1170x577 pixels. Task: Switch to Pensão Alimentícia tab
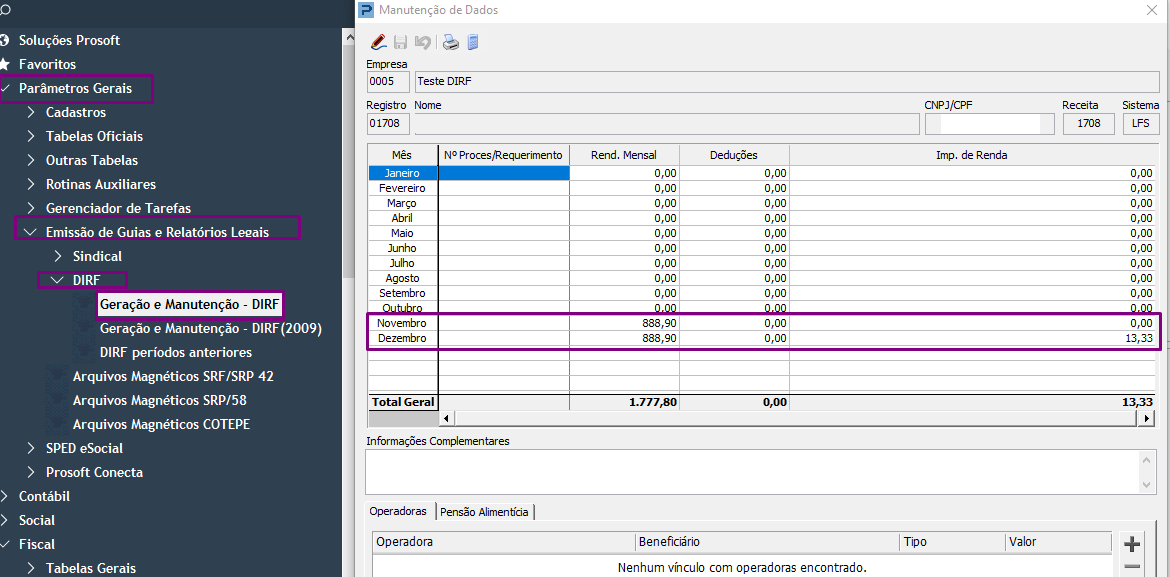coord(484,512)
